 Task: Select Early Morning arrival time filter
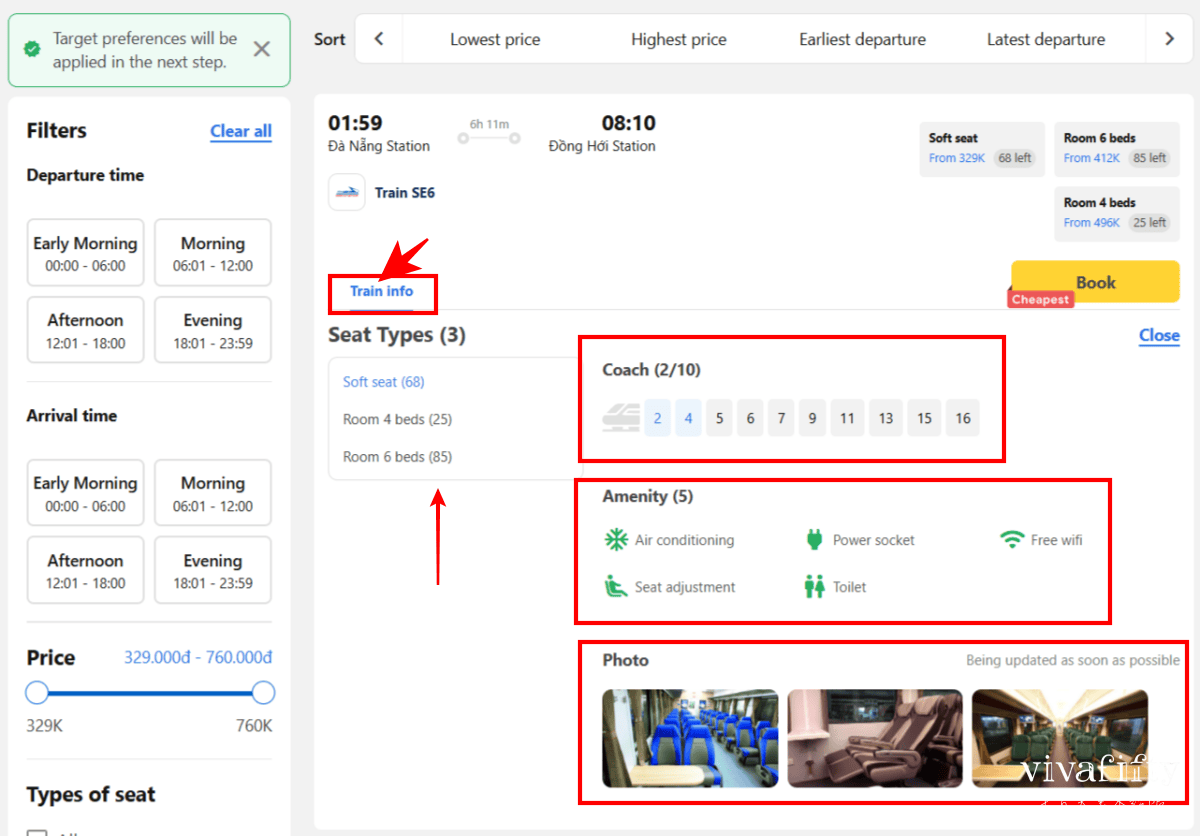click(x=85, y=493)
